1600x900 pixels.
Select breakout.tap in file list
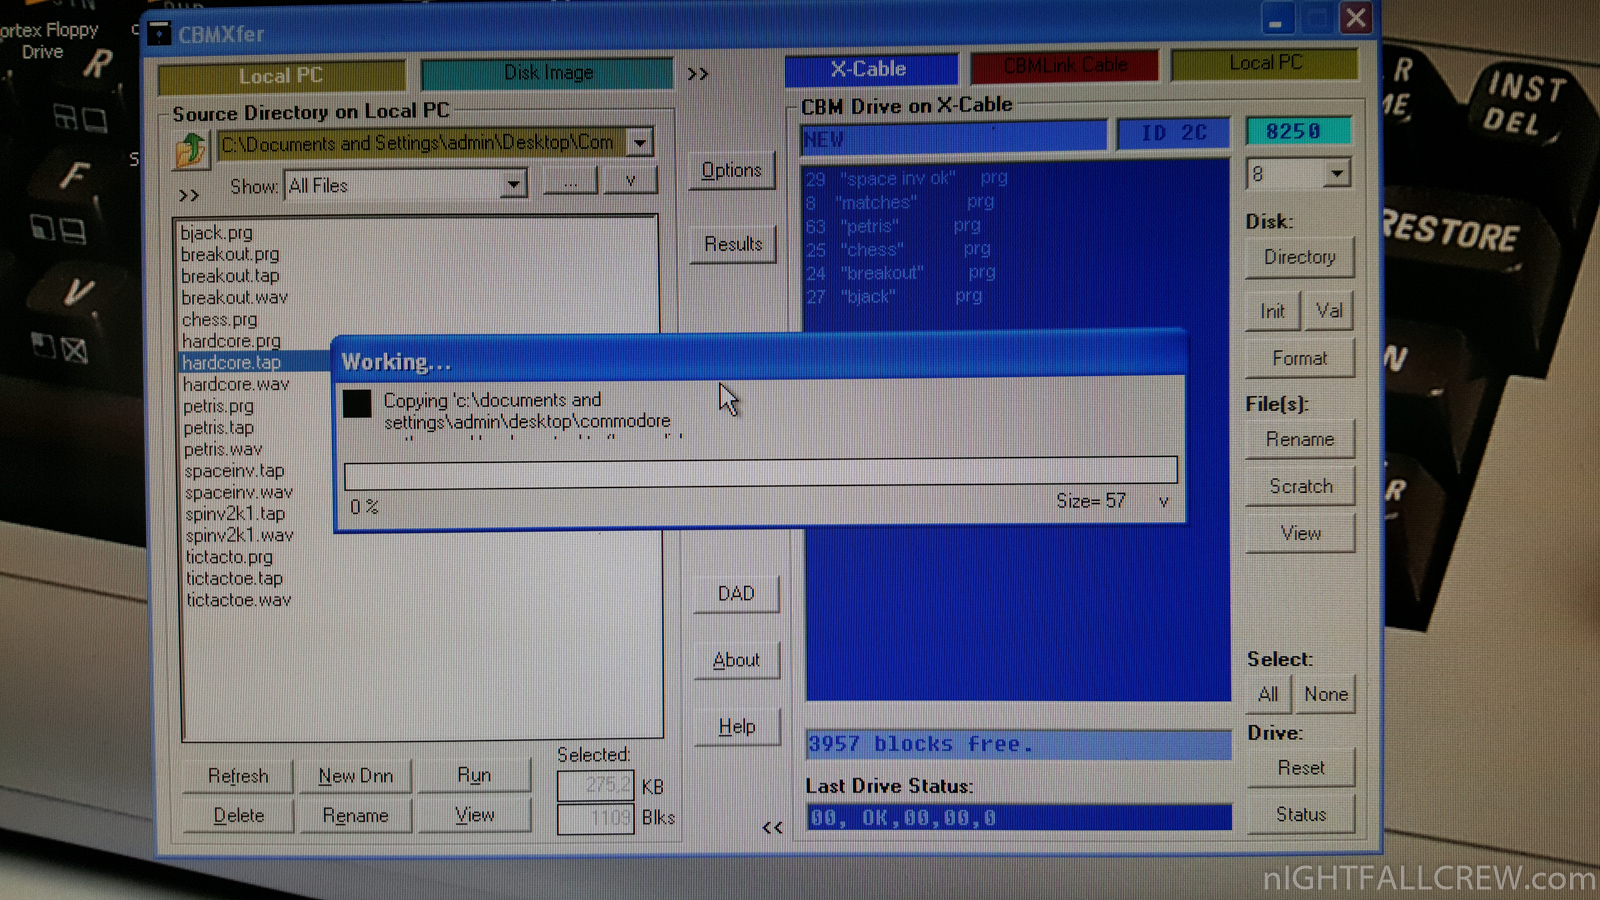[230, 276]
